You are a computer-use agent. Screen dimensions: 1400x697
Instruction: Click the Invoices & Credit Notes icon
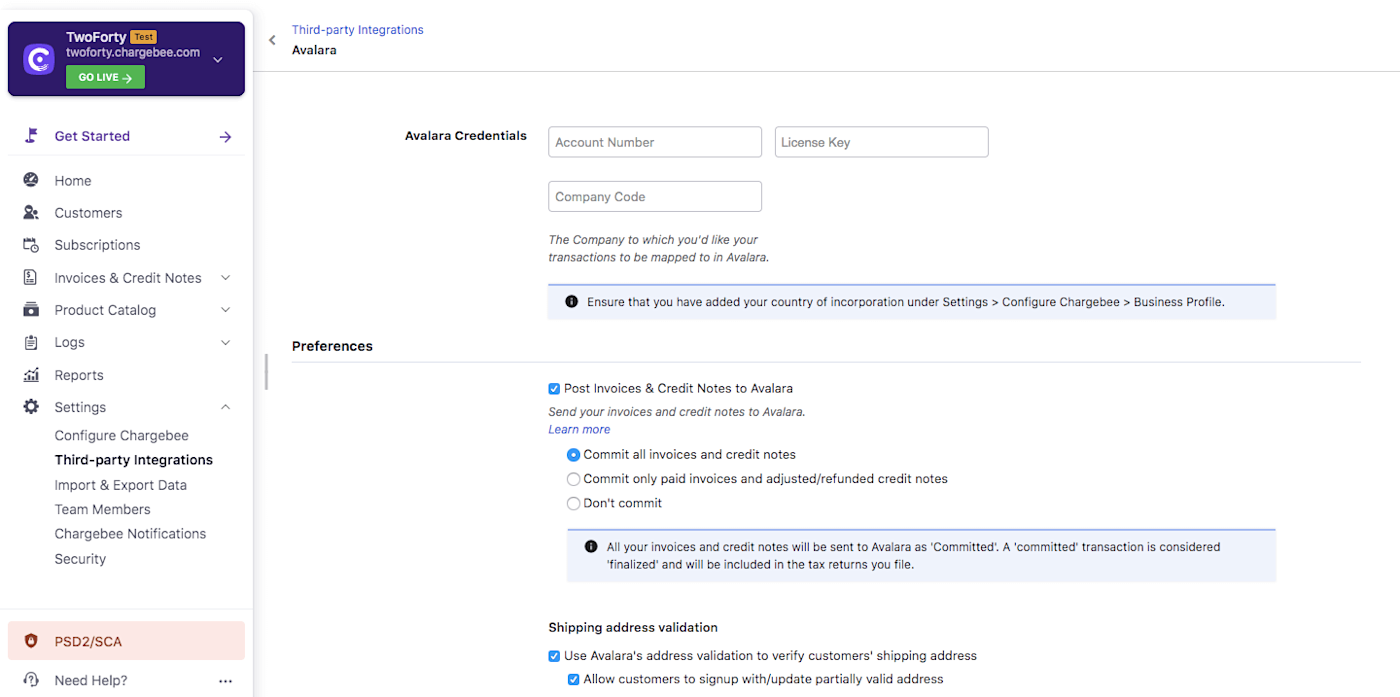pyautogui.click(x=31, y=278)
